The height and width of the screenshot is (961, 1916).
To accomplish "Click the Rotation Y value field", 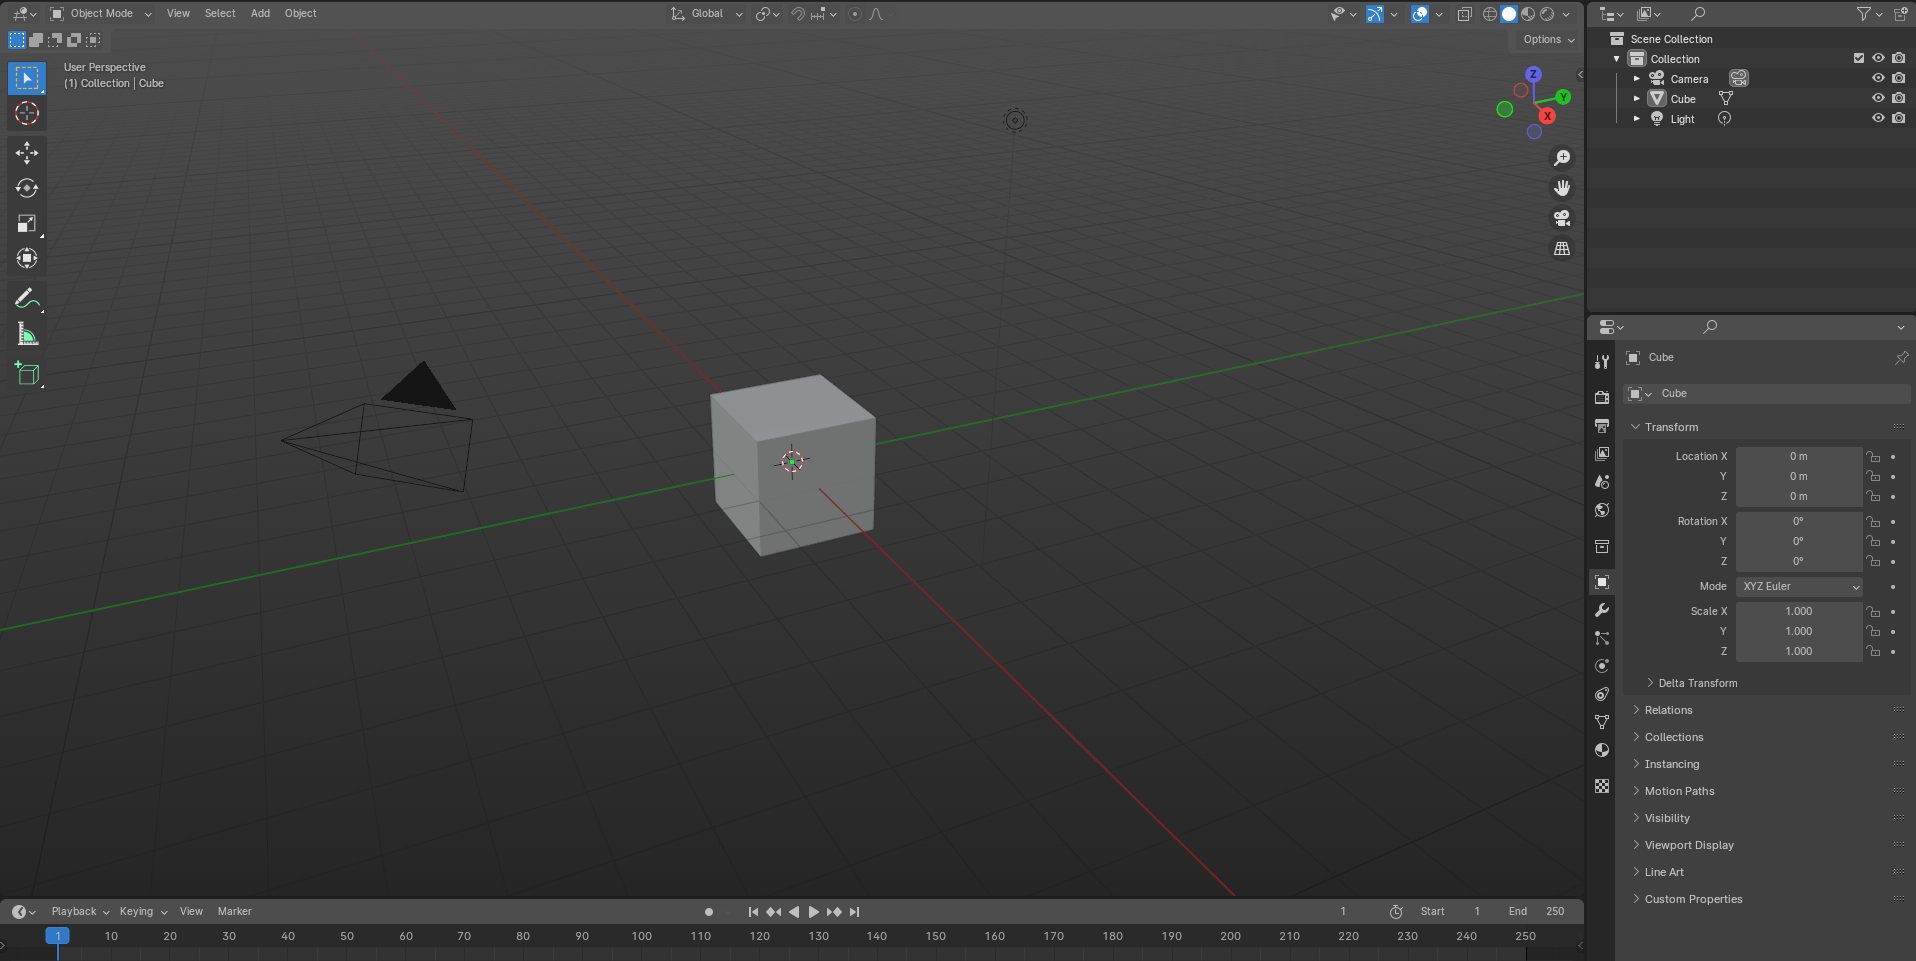I will pos(1798,541).
